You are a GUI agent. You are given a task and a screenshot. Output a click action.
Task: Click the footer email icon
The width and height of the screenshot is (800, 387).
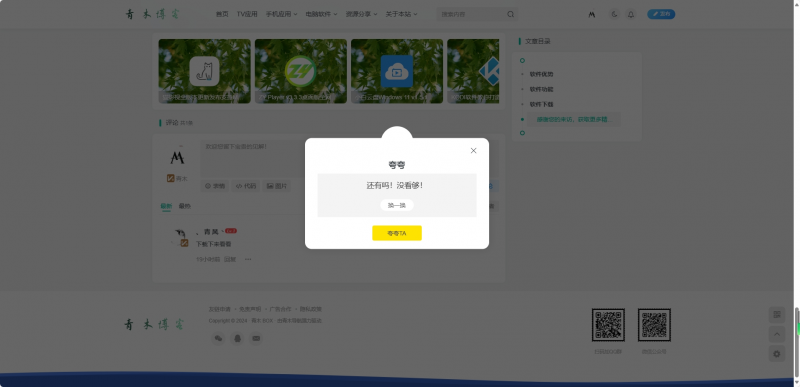pos(256,338)
